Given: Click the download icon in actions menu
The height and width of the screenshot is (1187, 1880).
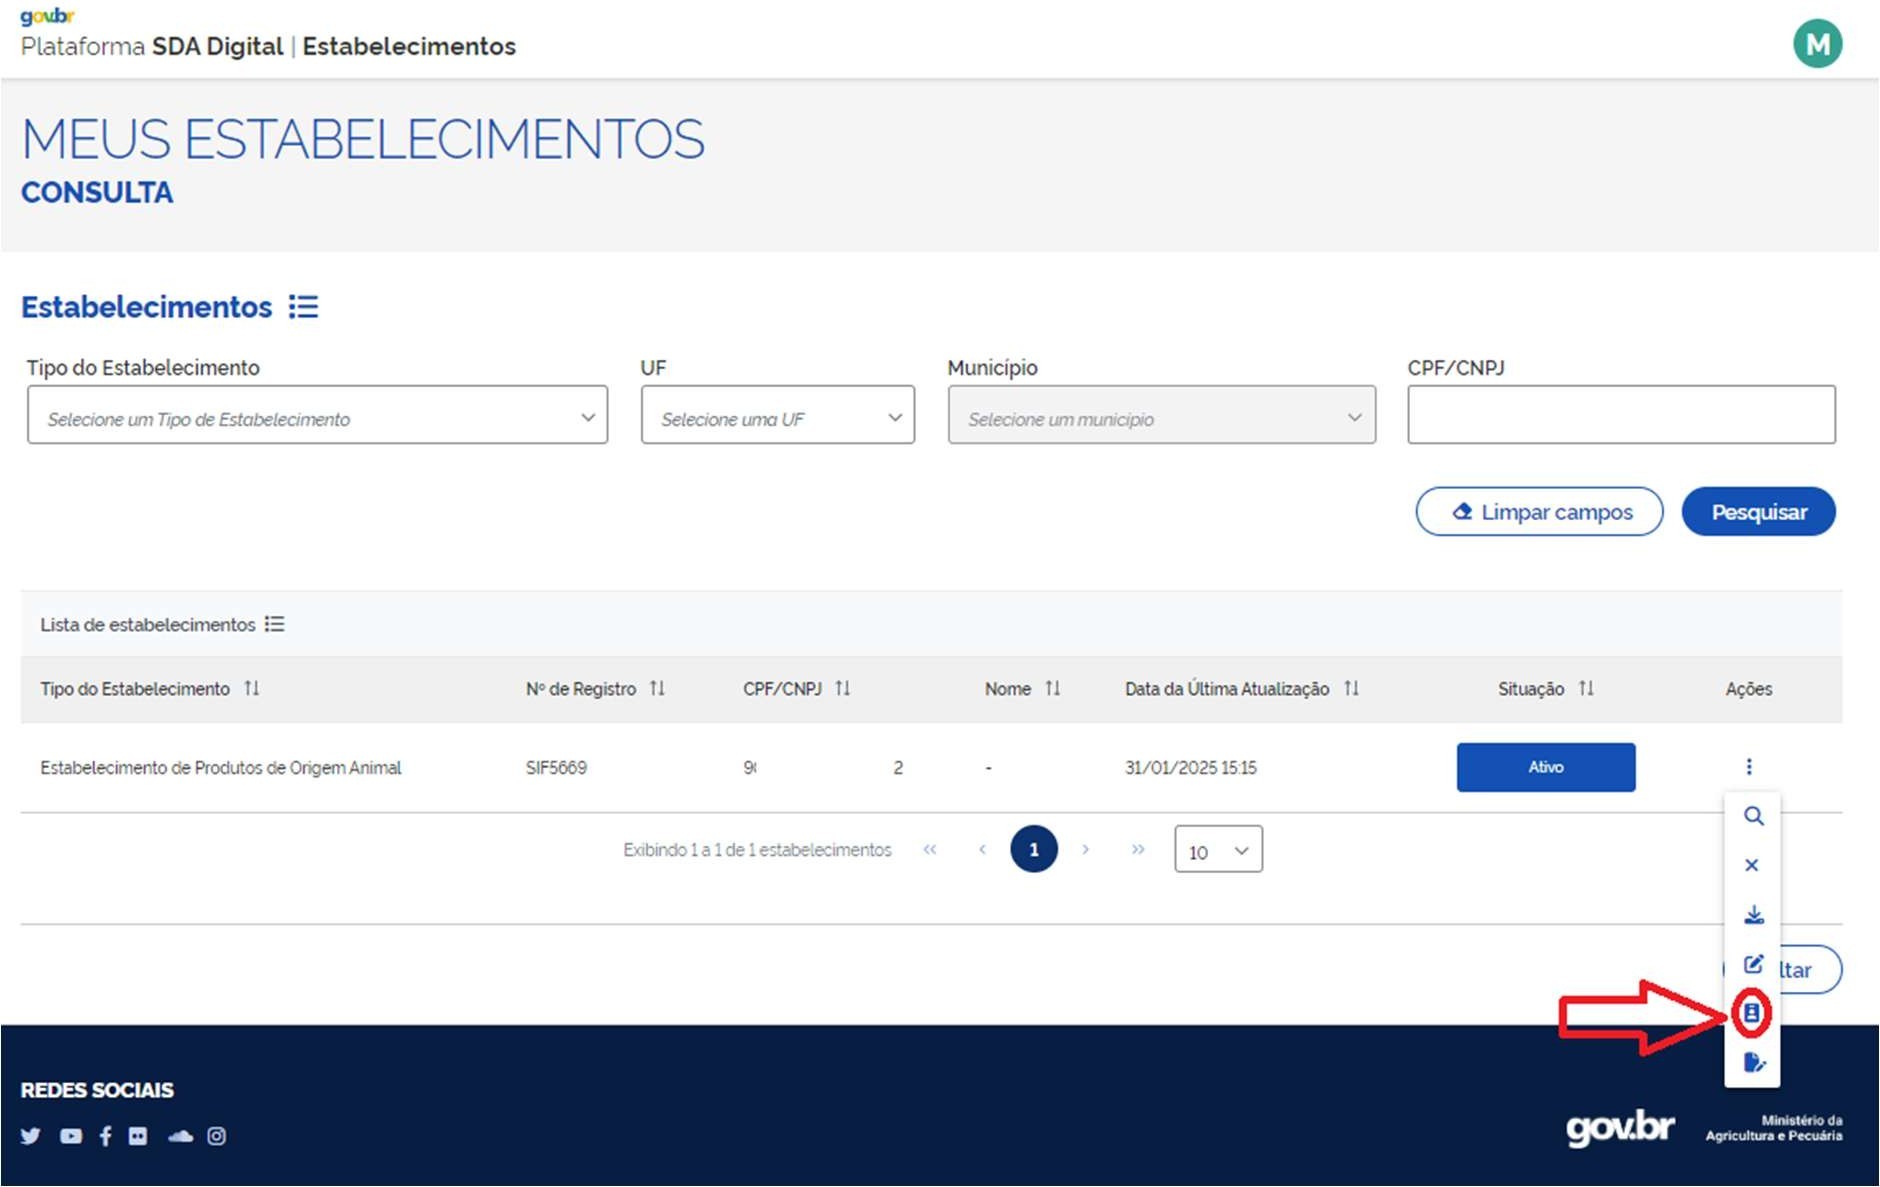Looking at the screenshot, I should pos(1753,915).
